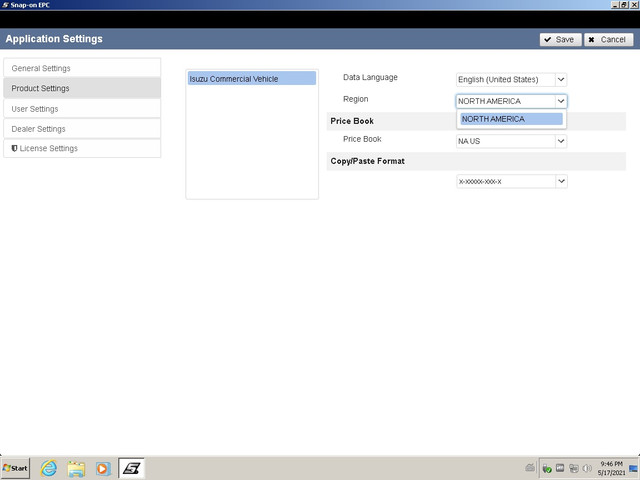Click the volume speaker tray icon
This screenshot has width=640, height=480.
click(x=587, y=468)
